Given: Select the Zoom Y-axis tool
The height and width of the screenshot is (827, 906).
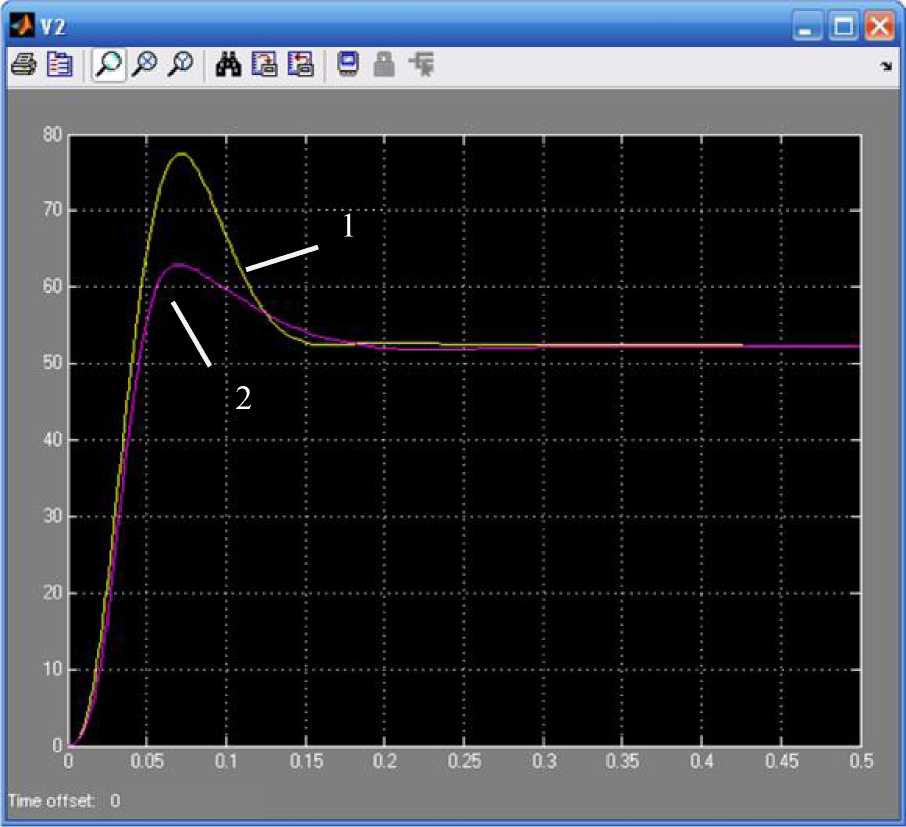Looking at the screenshot, I should [x=180, y=64].
